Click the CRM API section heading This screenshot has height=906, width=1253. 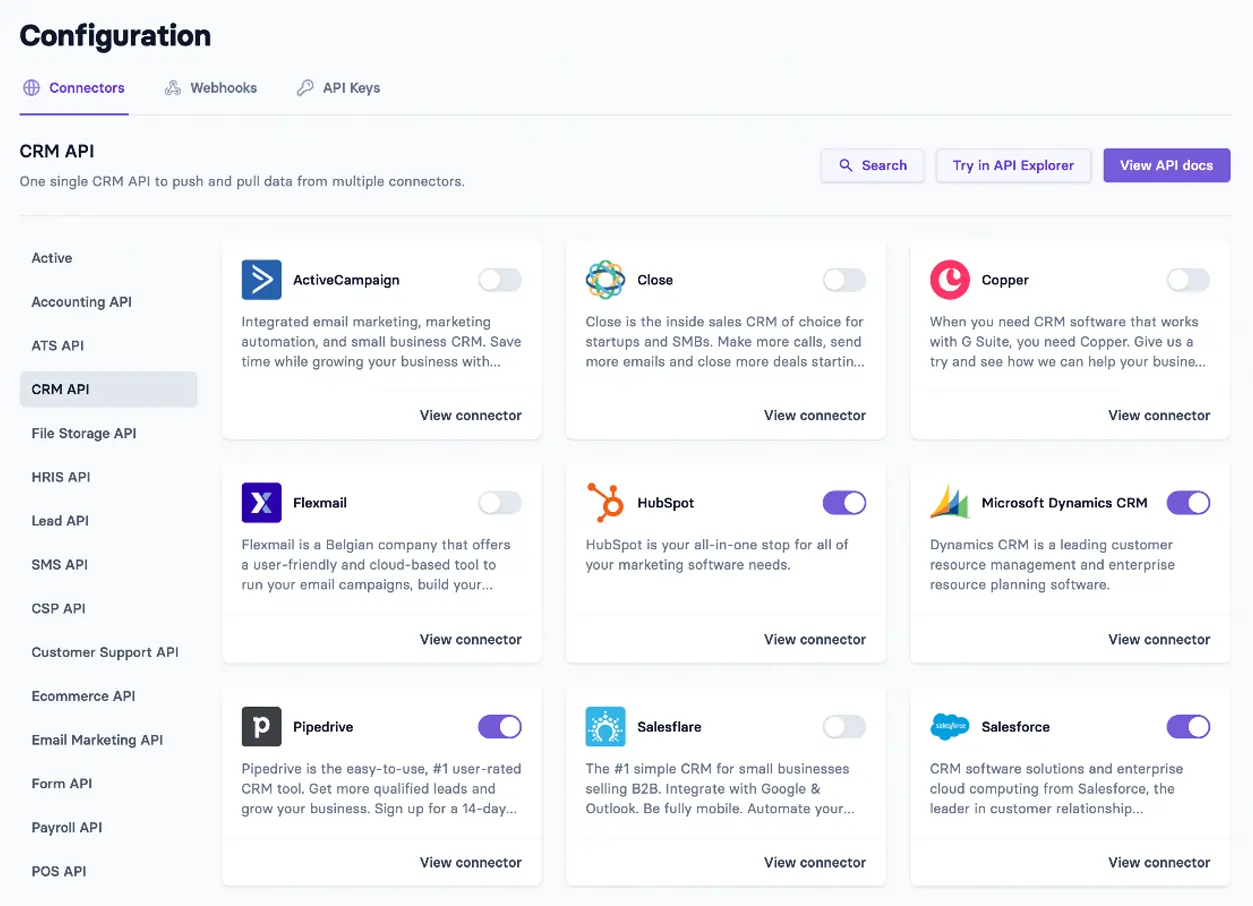pyautogui.click(x=57, y=152)
